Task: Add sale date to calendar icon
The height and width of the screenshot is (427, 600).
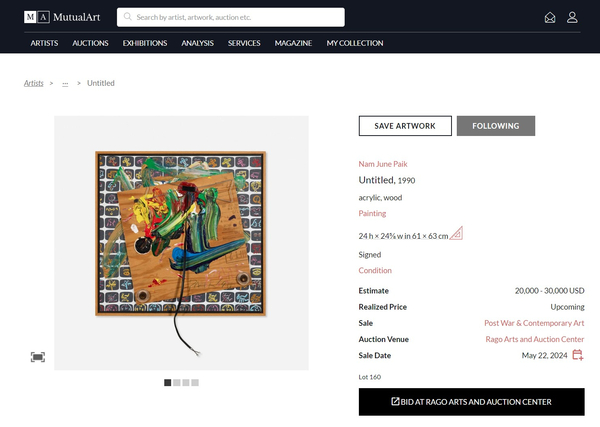Action: coord(578,355)
